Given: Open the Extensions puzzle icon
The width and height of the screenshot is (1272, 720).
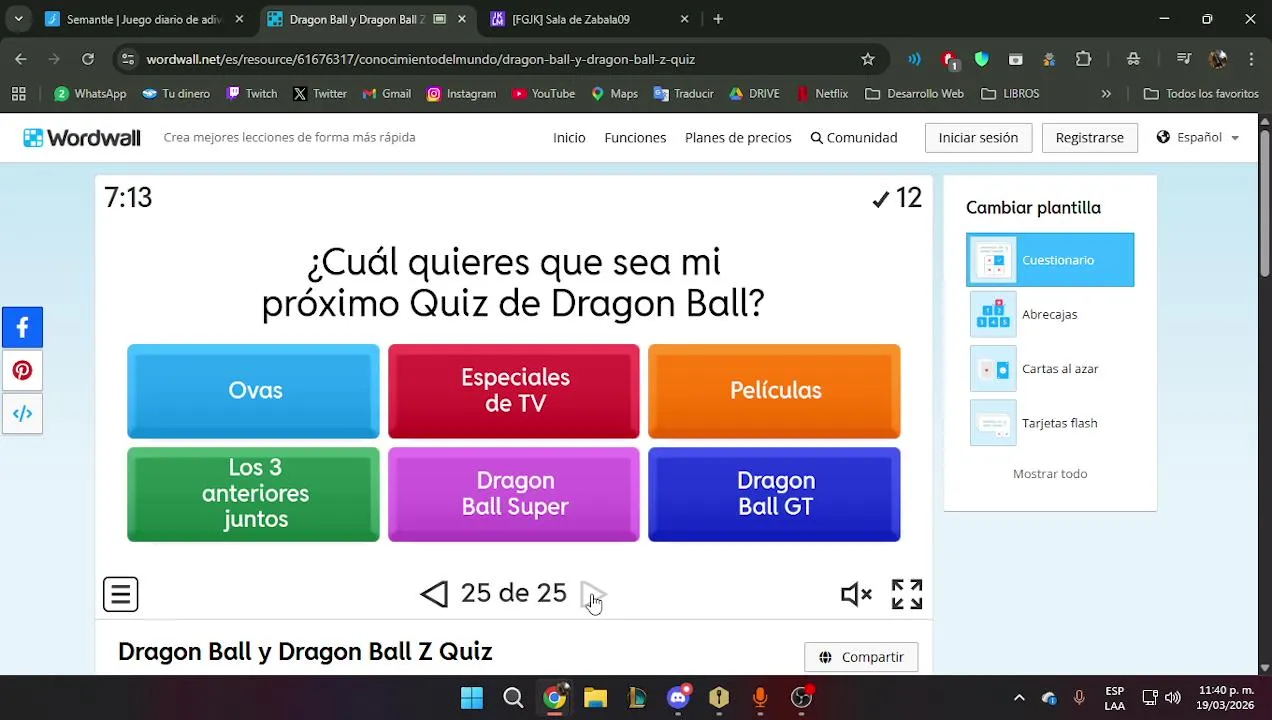Looking at the screenshot, I should (x=1083, y=59).
